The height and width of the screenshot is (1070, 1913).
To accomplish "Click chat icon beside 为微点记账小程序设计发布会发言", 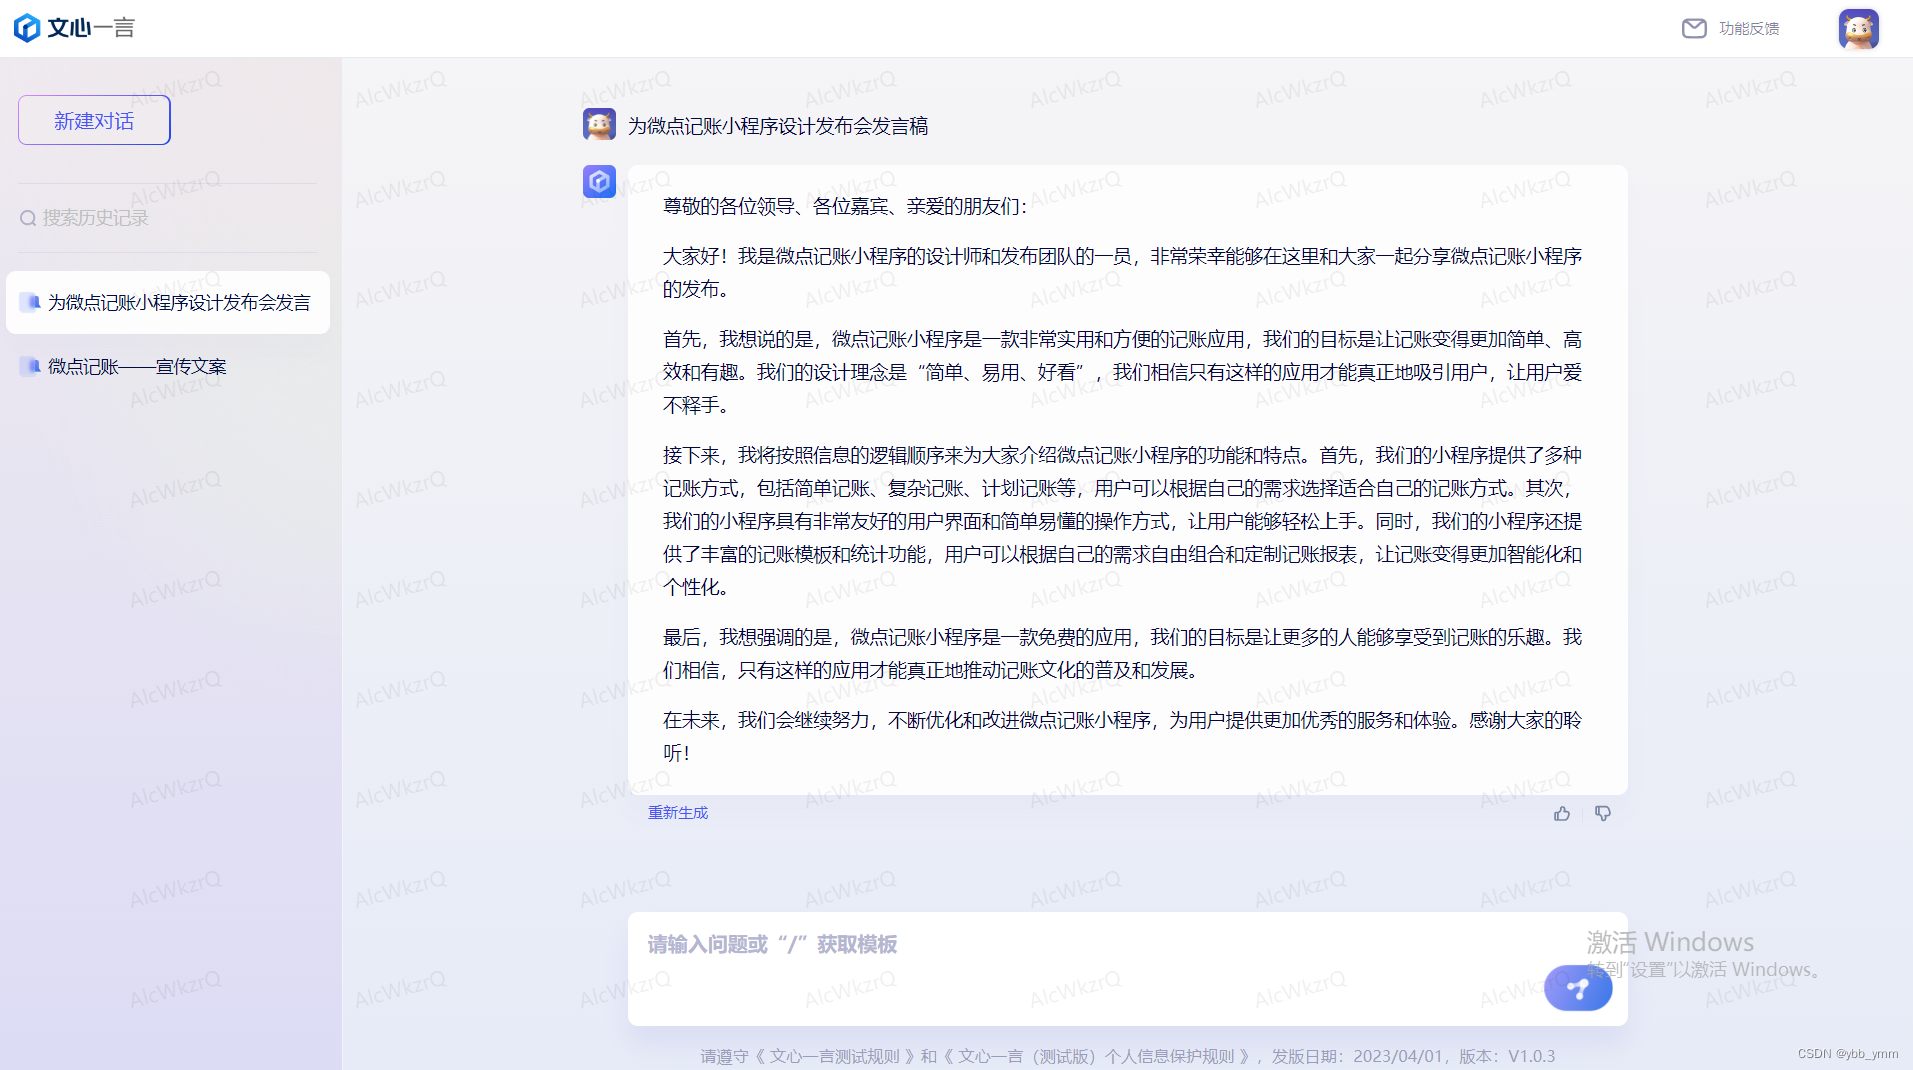I will click(30, 302).
